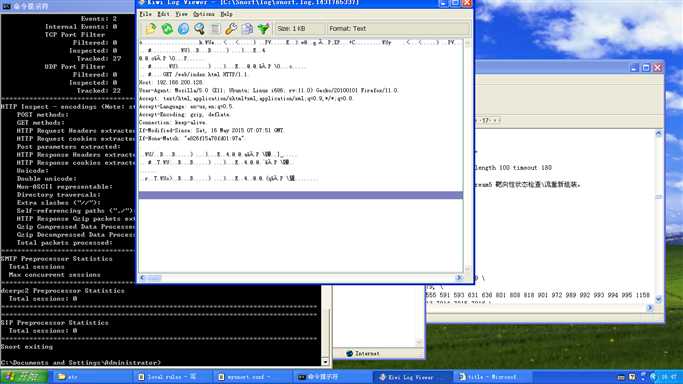The height and width of the screenshot is (384, 683).
Task: Switch to the etc folder taskbar item
Action: pyautogui.click(x=91, y=377)
